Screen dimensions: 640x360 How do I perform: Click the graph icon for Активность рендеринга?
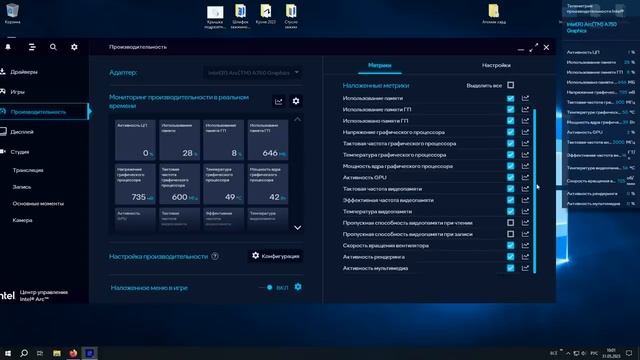pyautogui.click(x=525, y=257)
